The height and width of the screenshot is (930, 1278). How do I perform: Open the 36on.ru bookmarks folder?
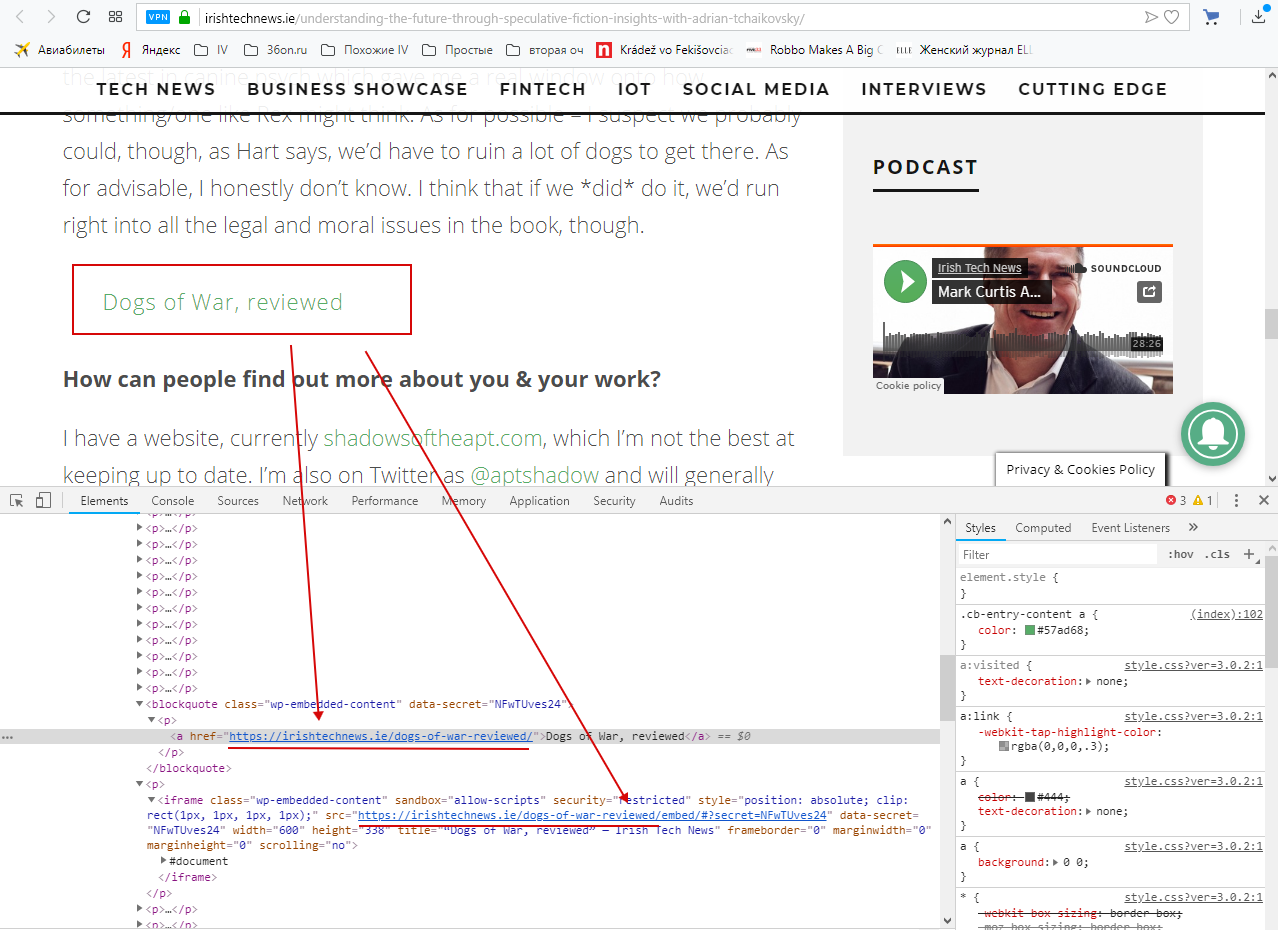tap(277, 49)
